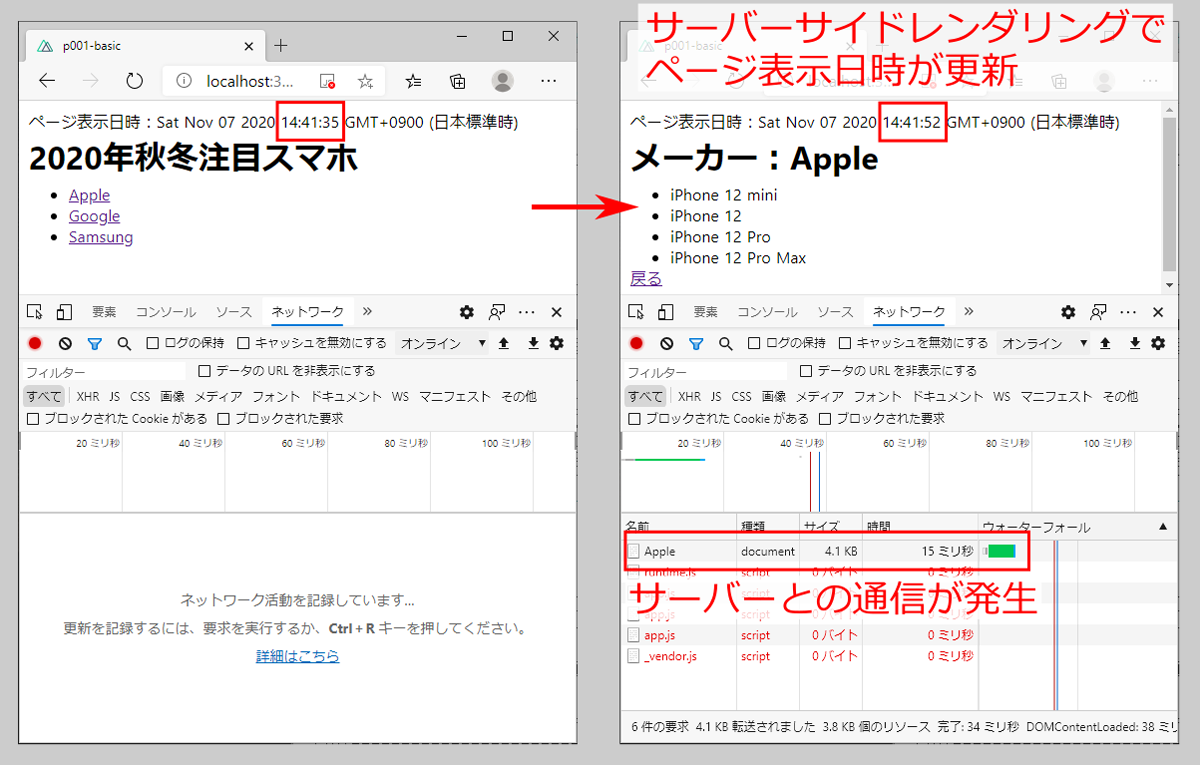The width and height of the screenshot is (1200, 765).
Task: Open オンライン throttling dropdown in right window
Action: [x=1043, y=343]
